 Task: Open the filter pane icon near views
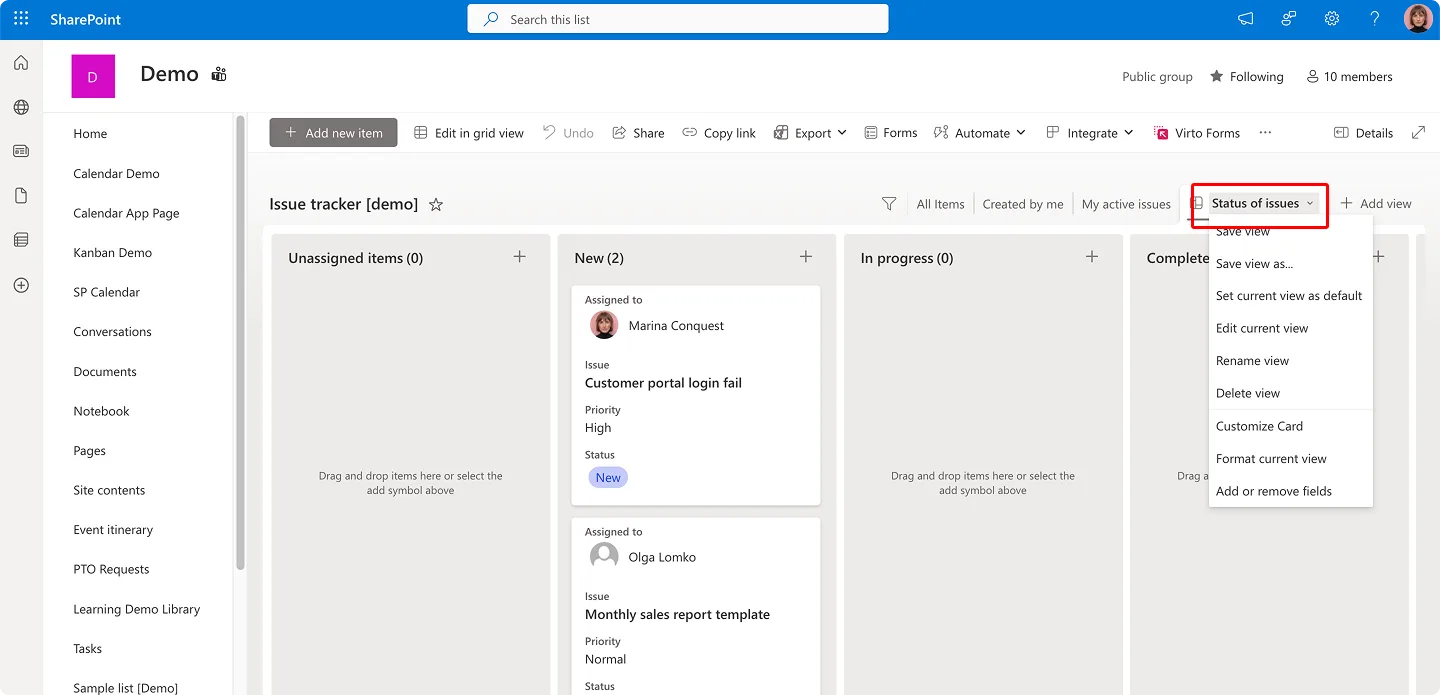point(888,203)
